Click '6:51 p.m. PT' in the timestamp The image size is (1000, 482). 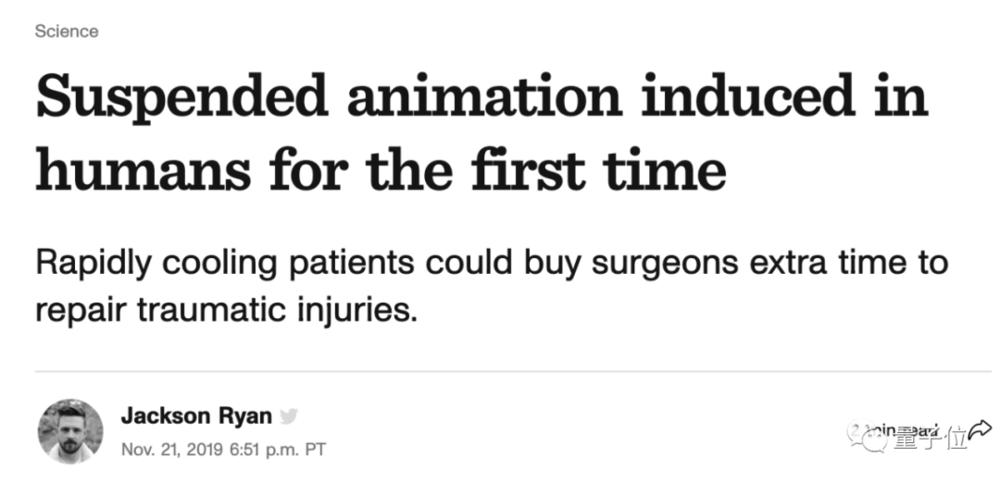coord(277,449)
